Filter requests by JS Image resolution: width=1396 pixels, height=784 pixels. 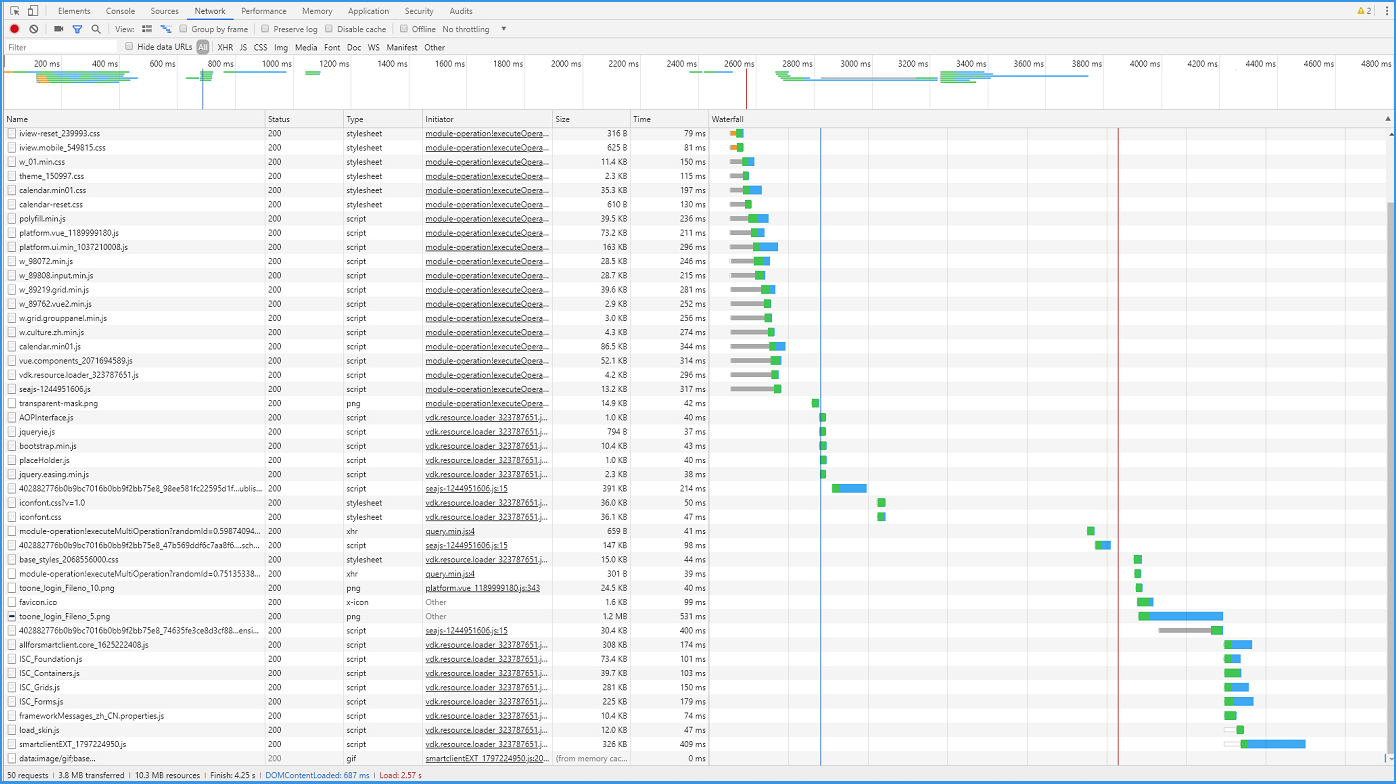[x=243, y=47]
